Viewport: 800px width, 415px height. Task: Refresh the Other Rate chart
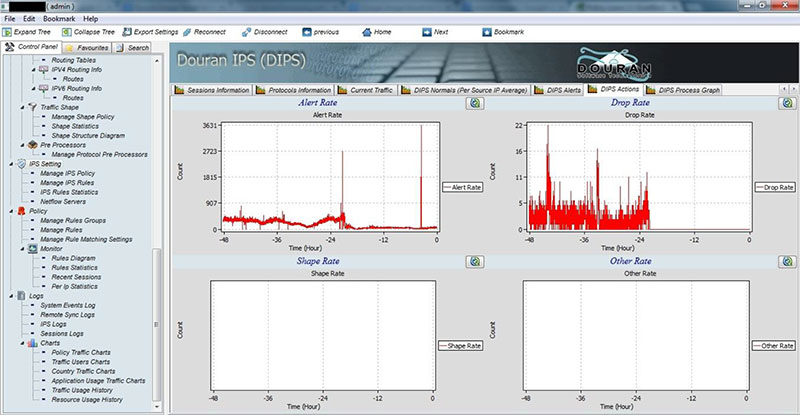(788, 262)
